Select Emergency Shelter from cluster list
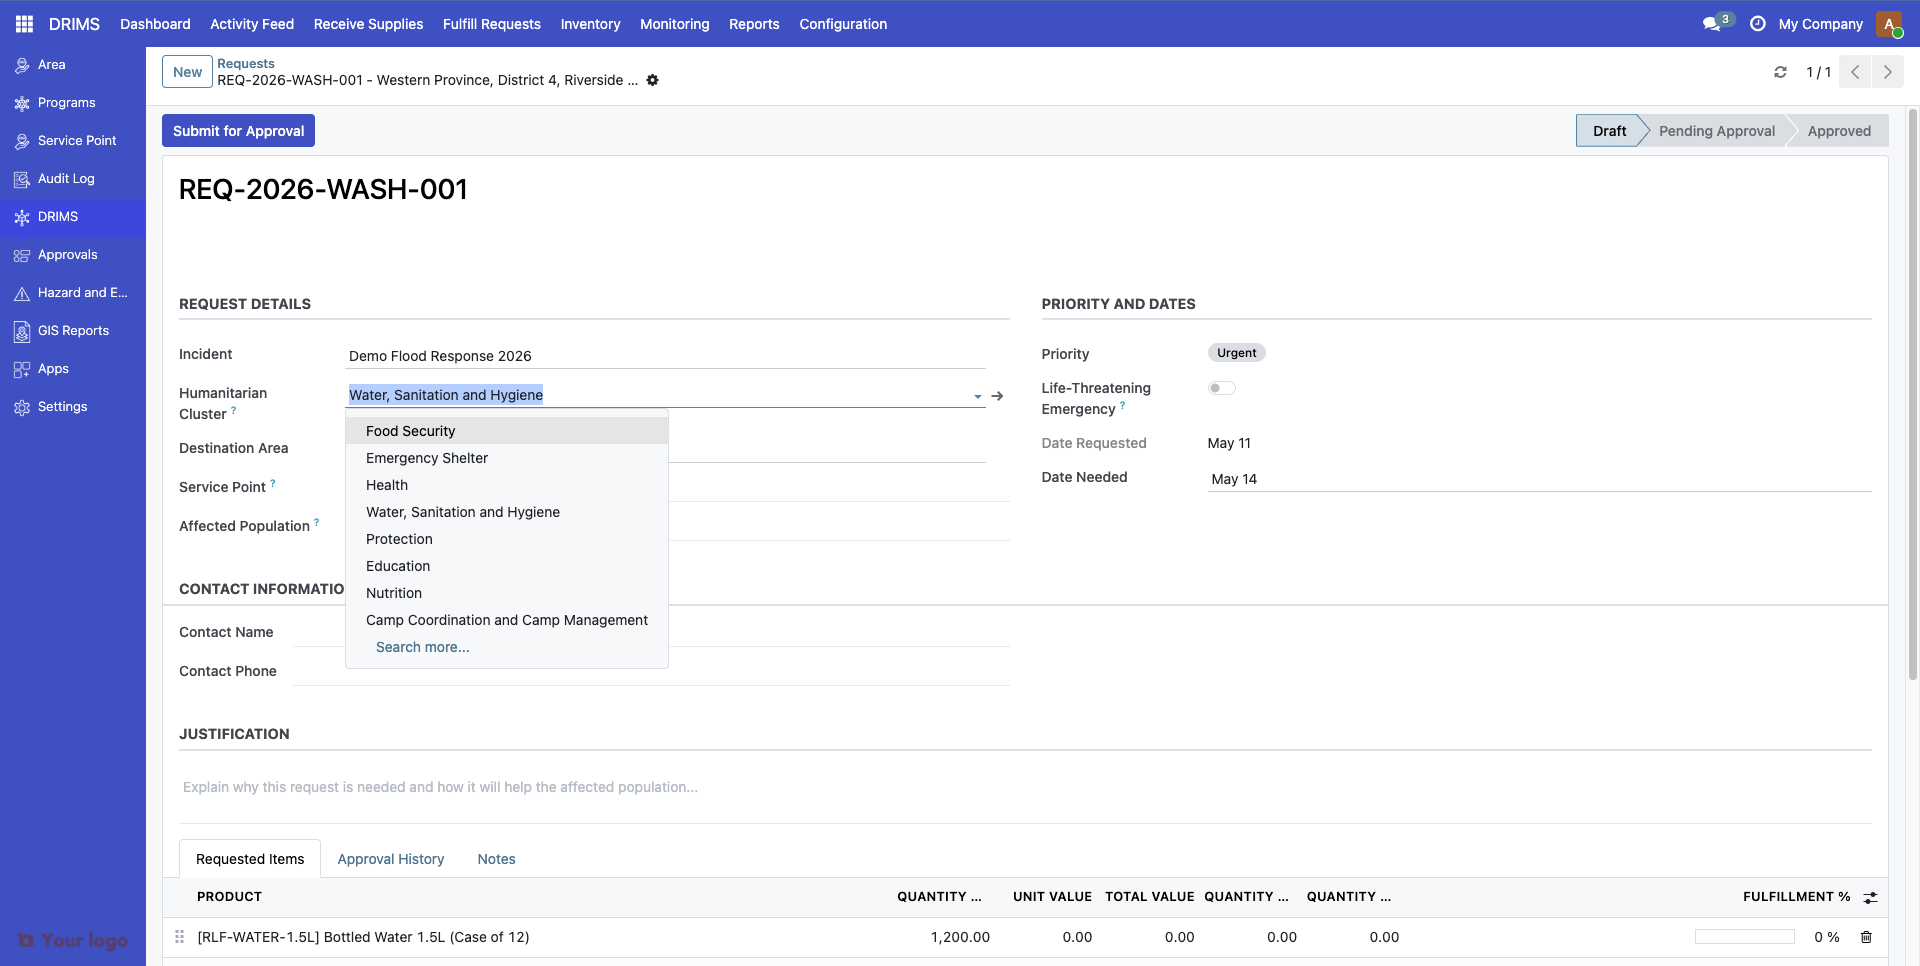This screenshot has height=966, width=1920. (507, 458)
